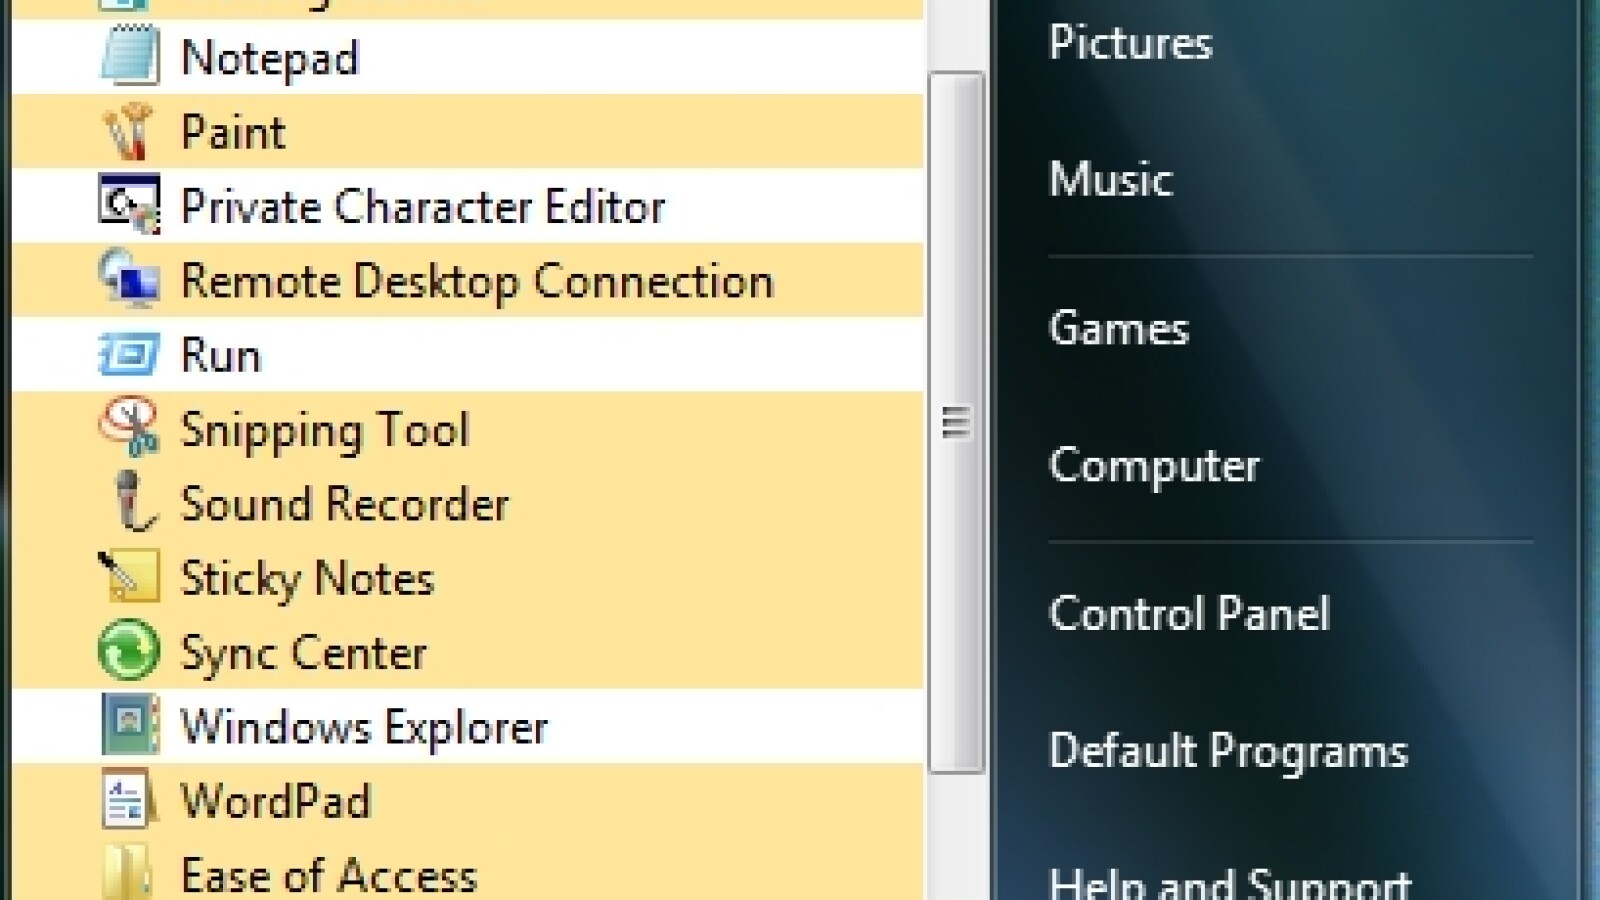Open Sticky Notes icon
The image size is (1600, 900).
click(129, 577)
